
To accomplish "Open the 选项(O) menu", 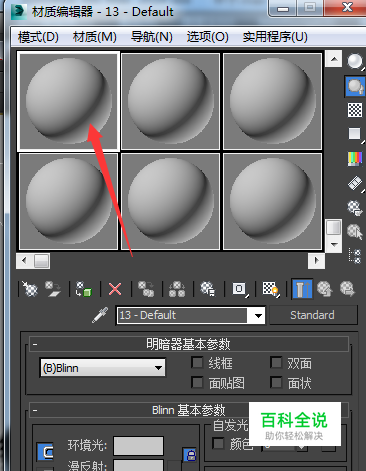I will pyautogui.click(x=207, y=37).
